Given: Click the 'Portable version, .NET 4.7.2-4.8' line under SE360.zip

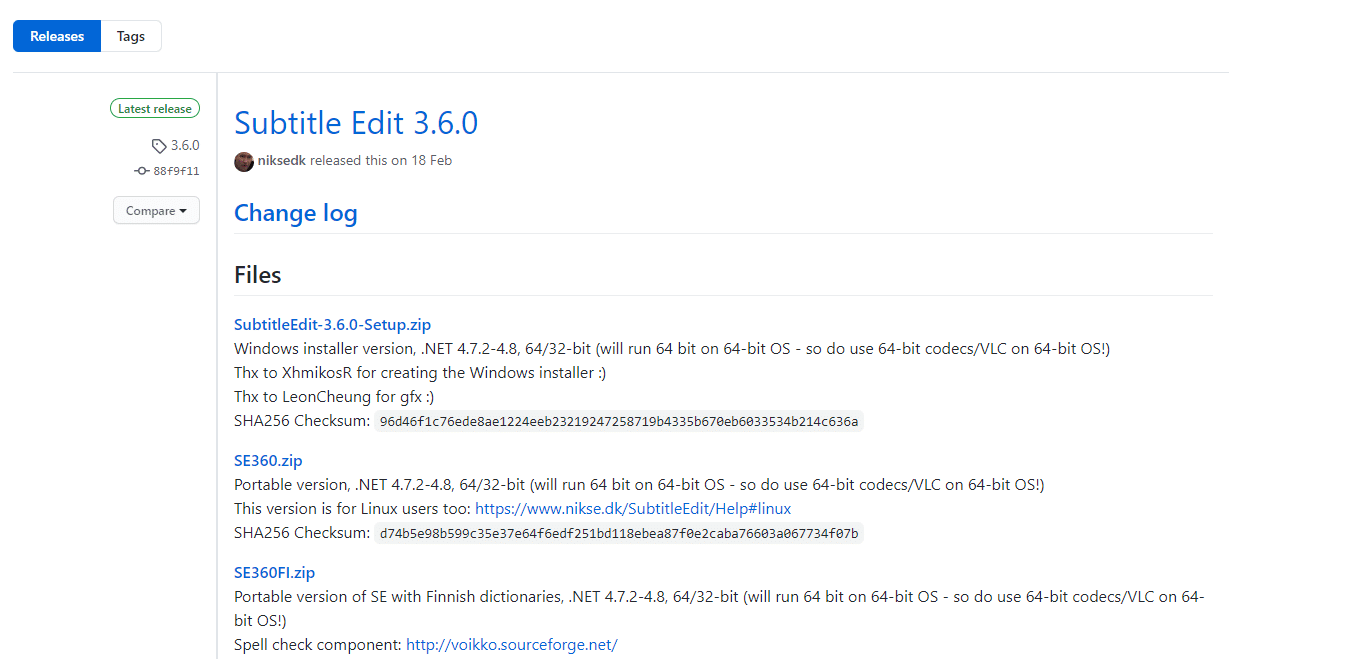Looking at the screenshot, I should tap(639, 485).
